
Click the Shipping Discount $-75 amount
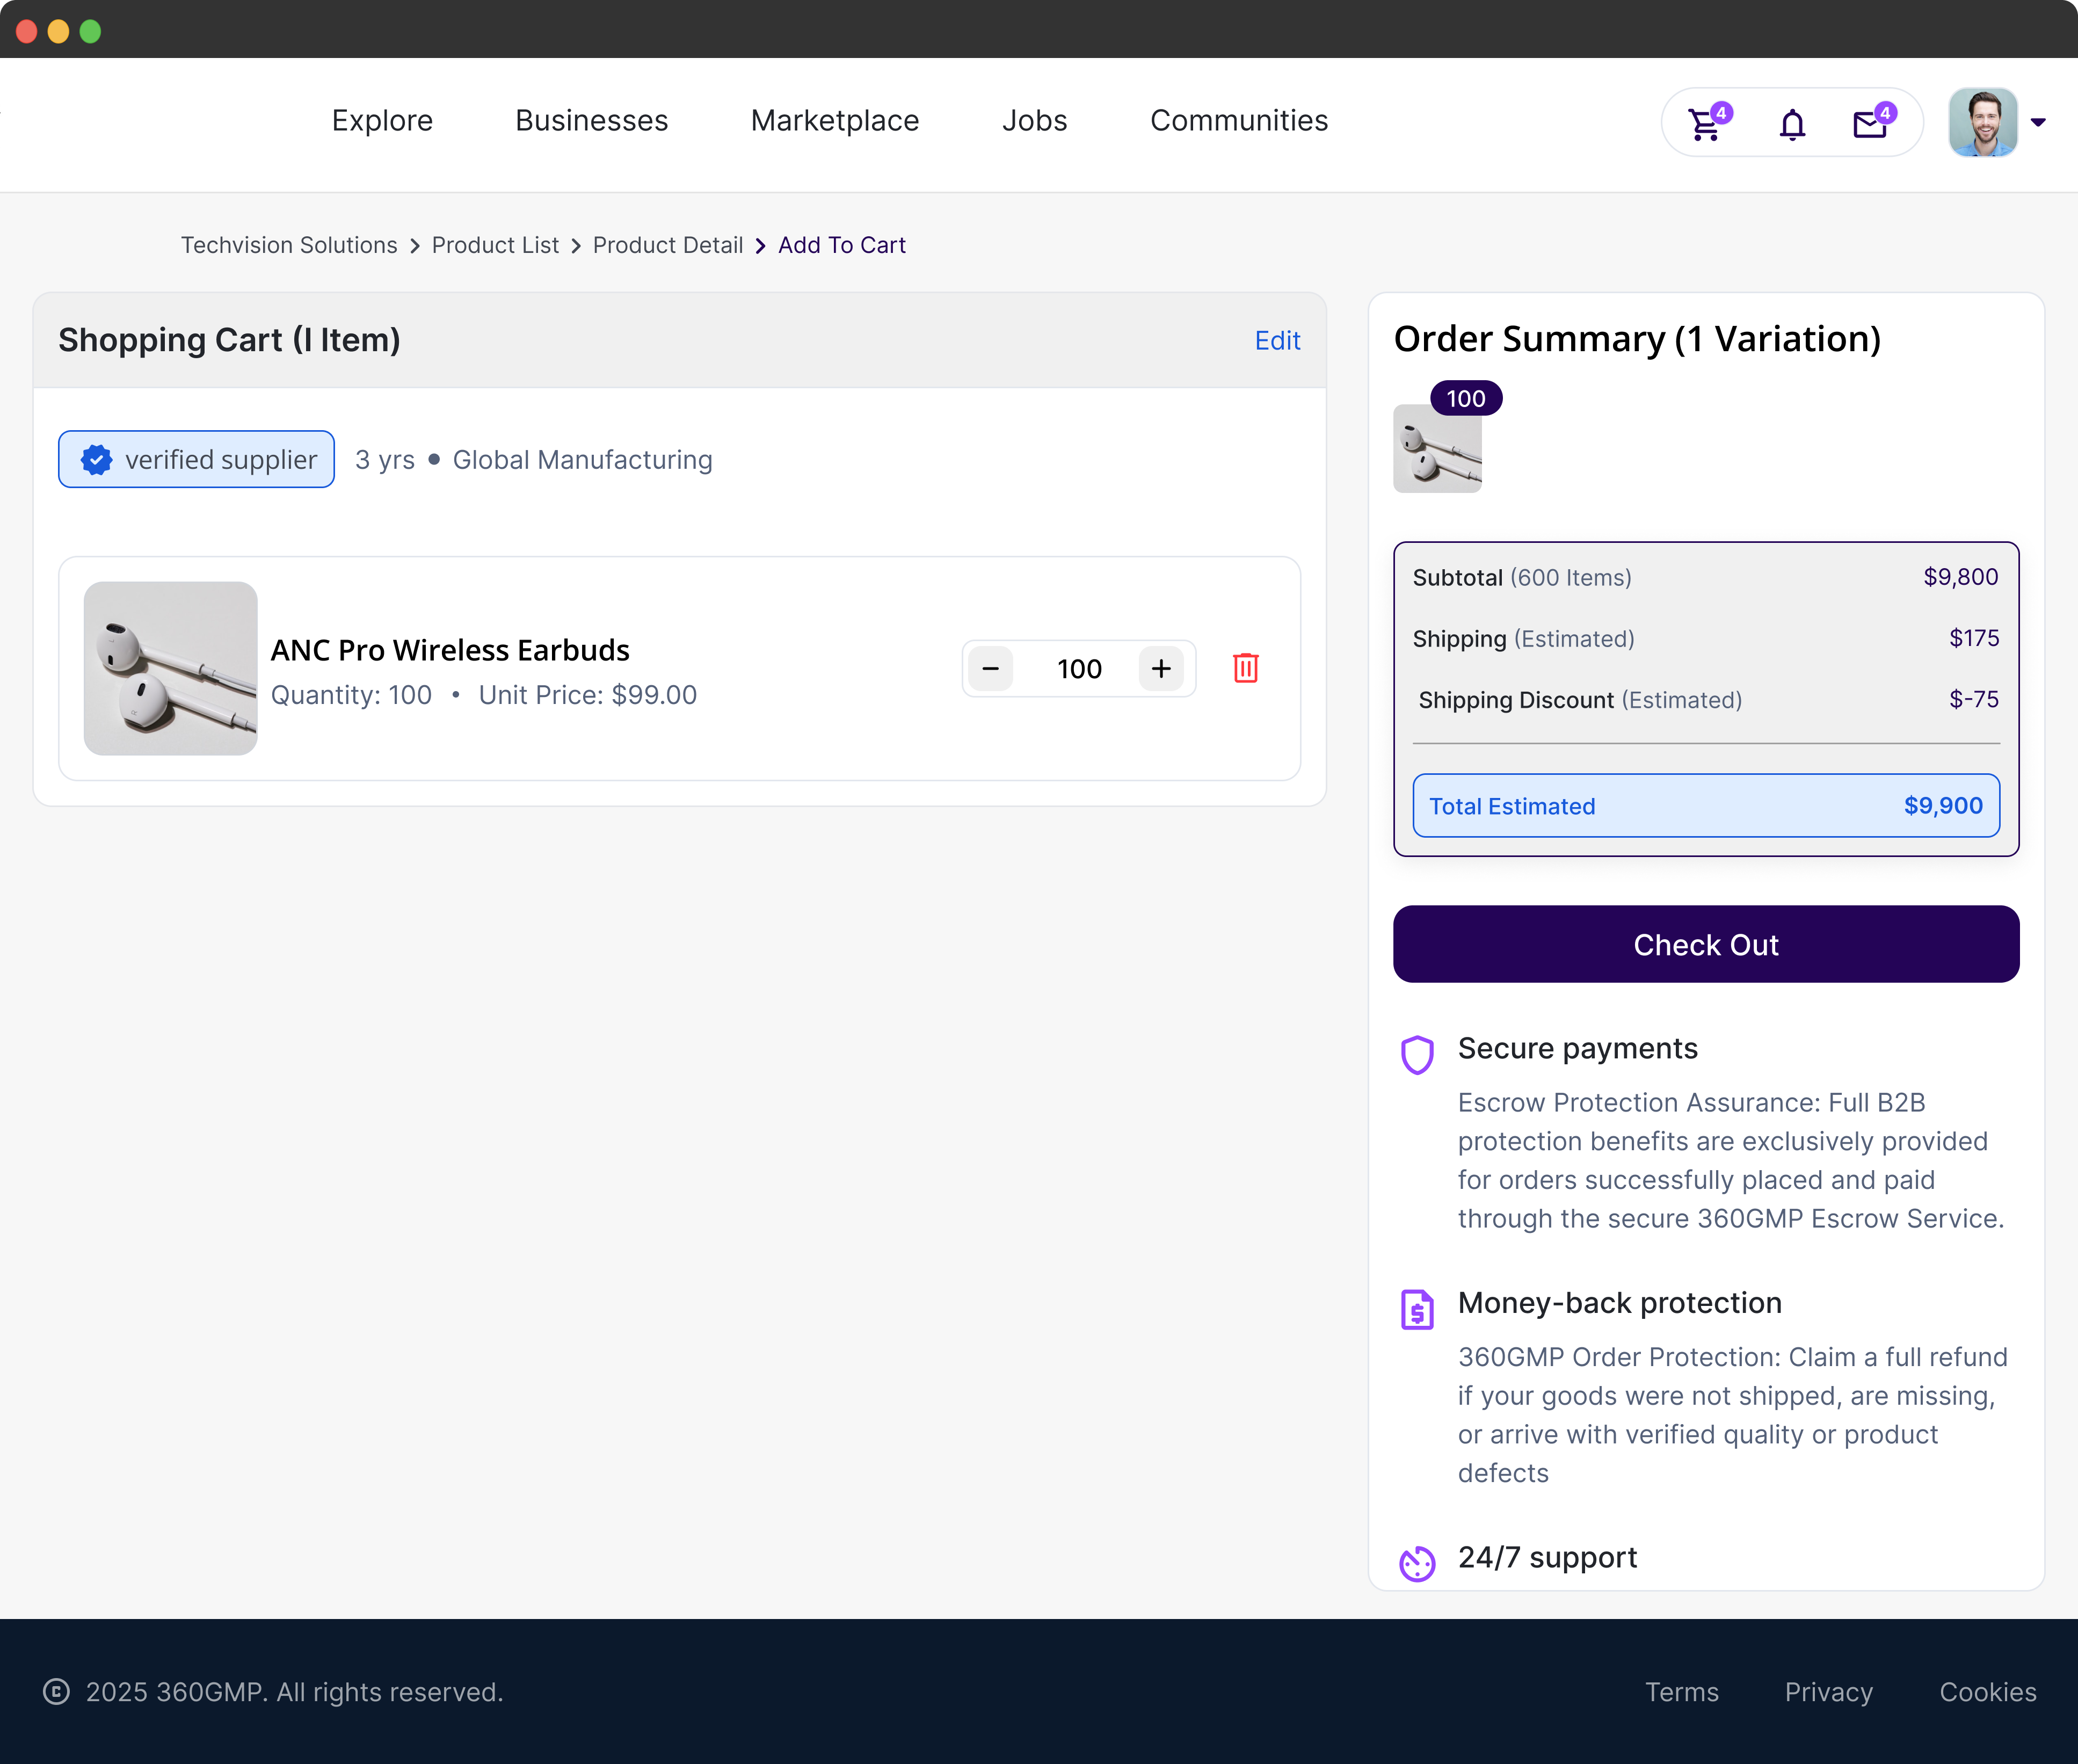(1973, 699)
